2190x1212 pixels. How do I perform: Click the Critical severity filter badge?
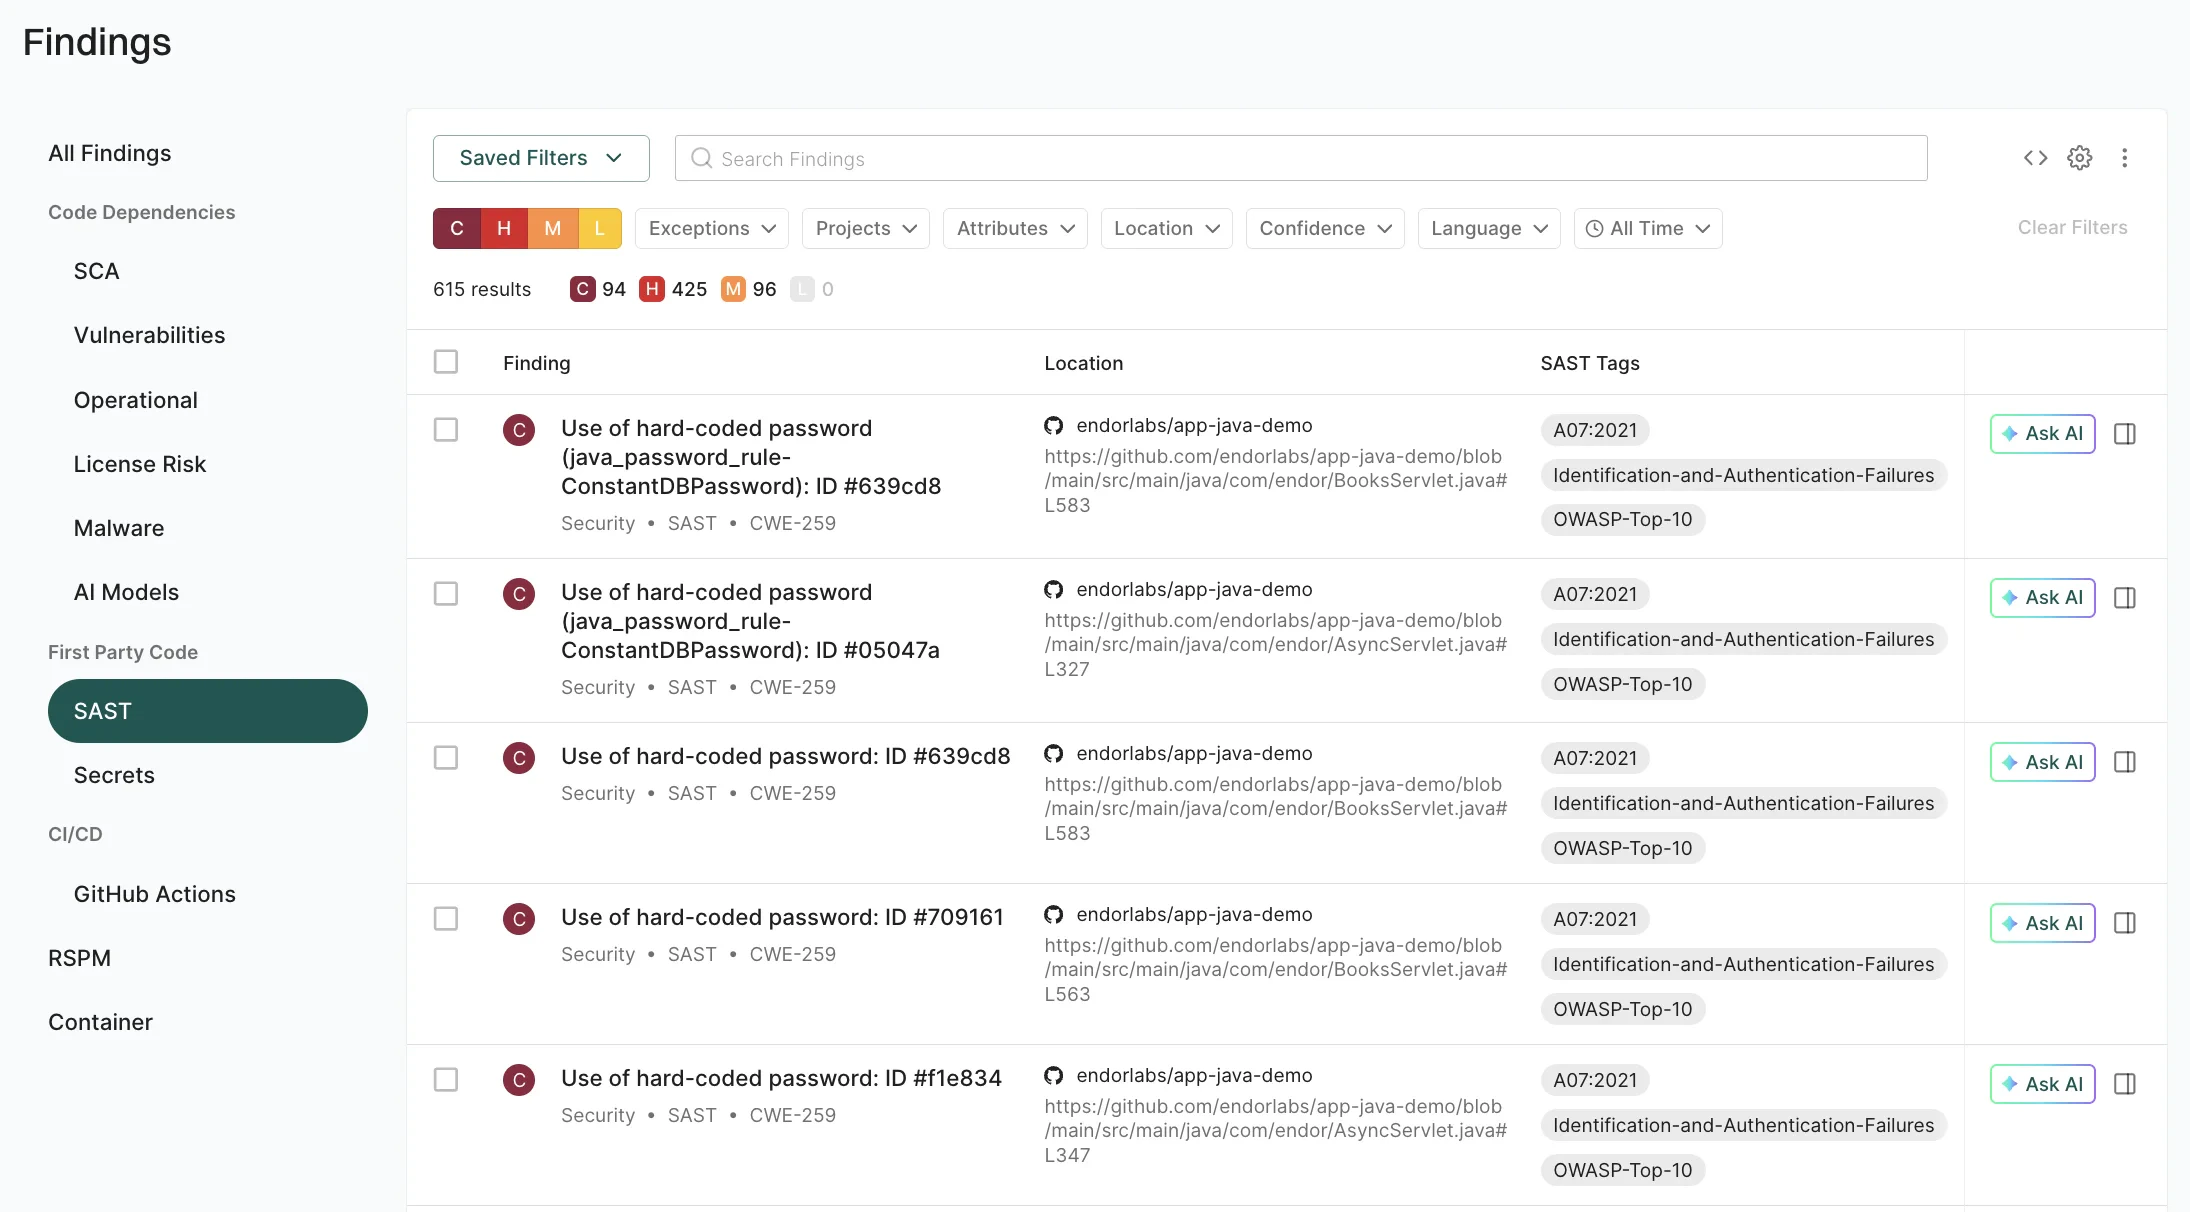pyautogui.click(x=457, y=228)
